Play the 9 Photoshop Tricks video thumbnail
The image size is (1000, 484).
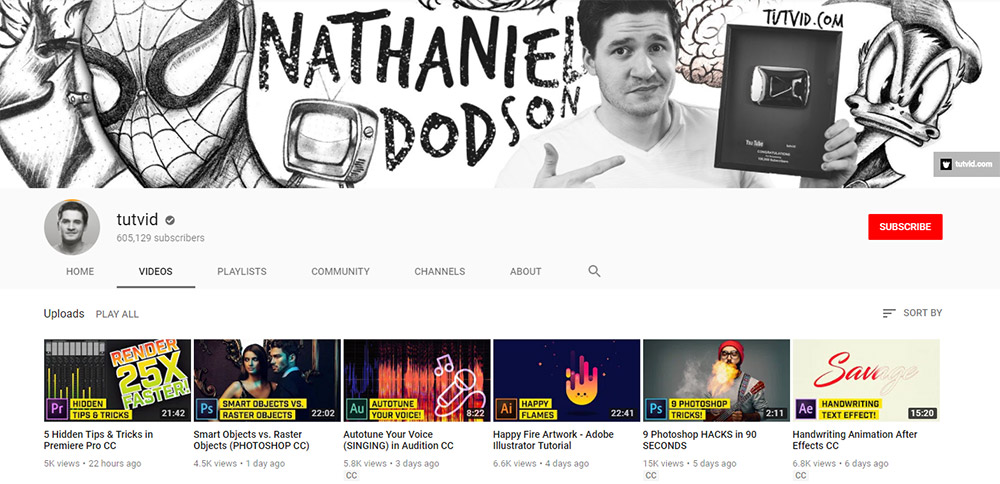(x=716, y=380)
